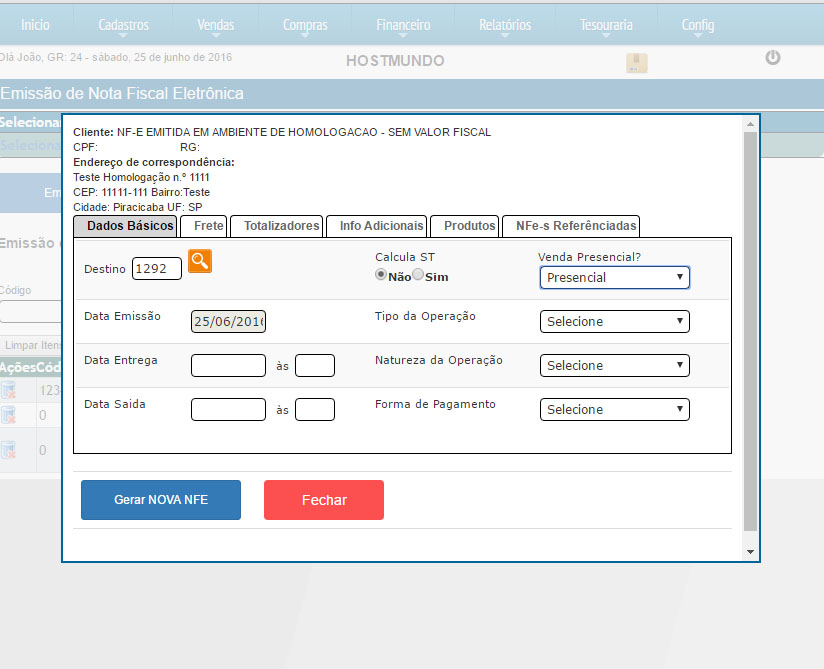Click the power logout icon

(x=772, y=58)
